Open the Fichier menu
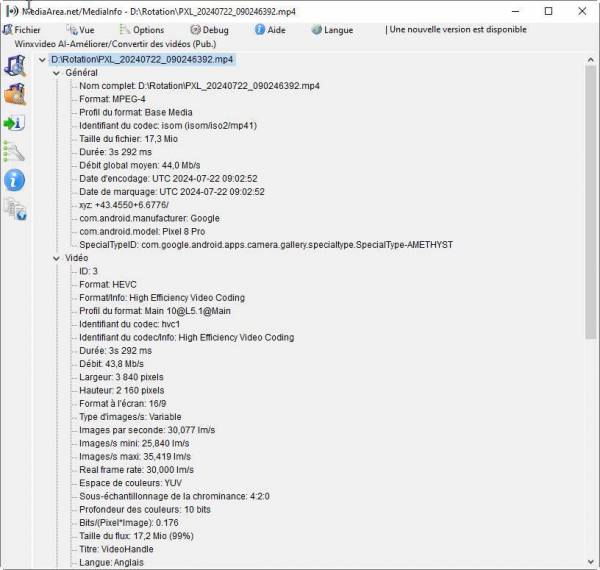600x570 pixels. point(22,30)
